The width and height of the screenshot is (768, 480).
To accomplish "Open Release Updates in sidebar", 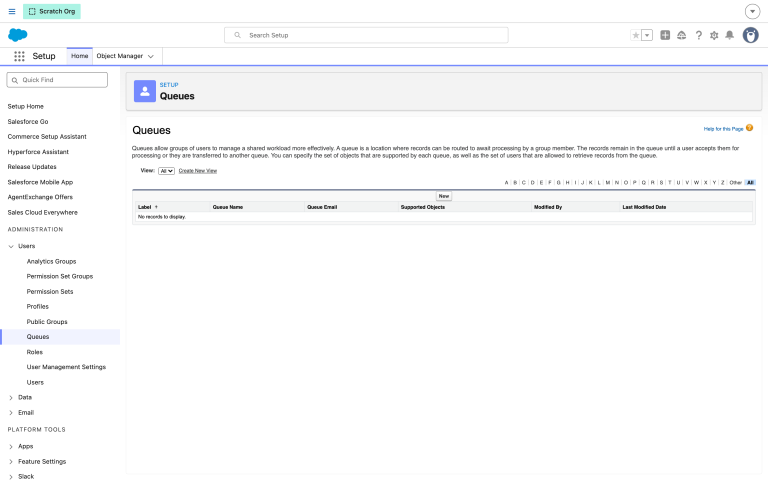I will 32,167.
